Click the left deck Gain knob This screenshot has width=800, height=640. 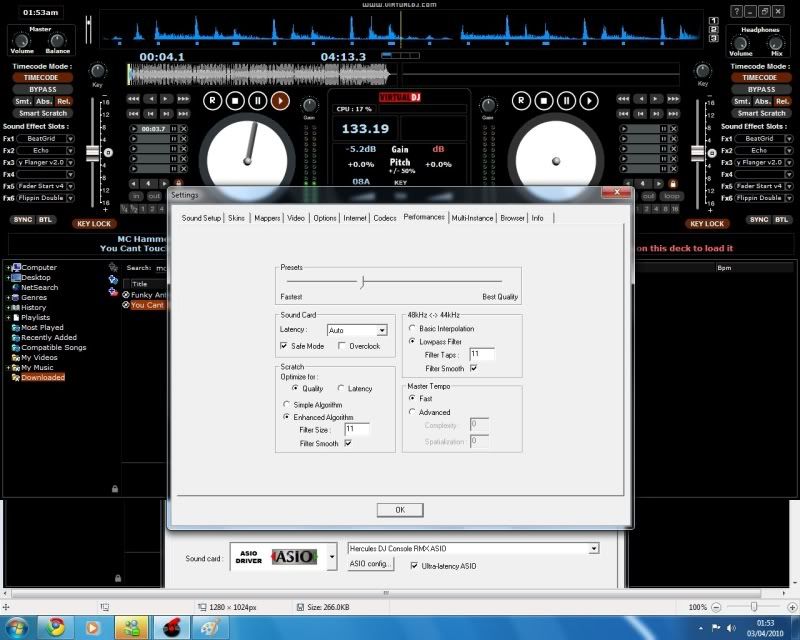309,105
